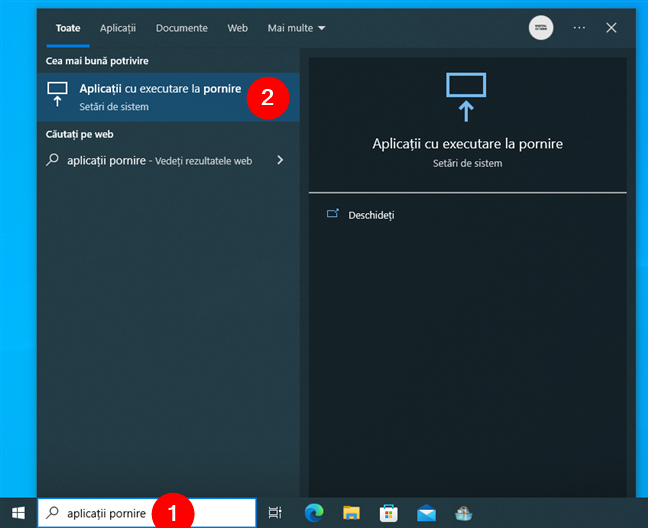This screenshot has height=528, width=648.
Task: Open File Explorer from the taskbar
Action: [x=351, y=513]
